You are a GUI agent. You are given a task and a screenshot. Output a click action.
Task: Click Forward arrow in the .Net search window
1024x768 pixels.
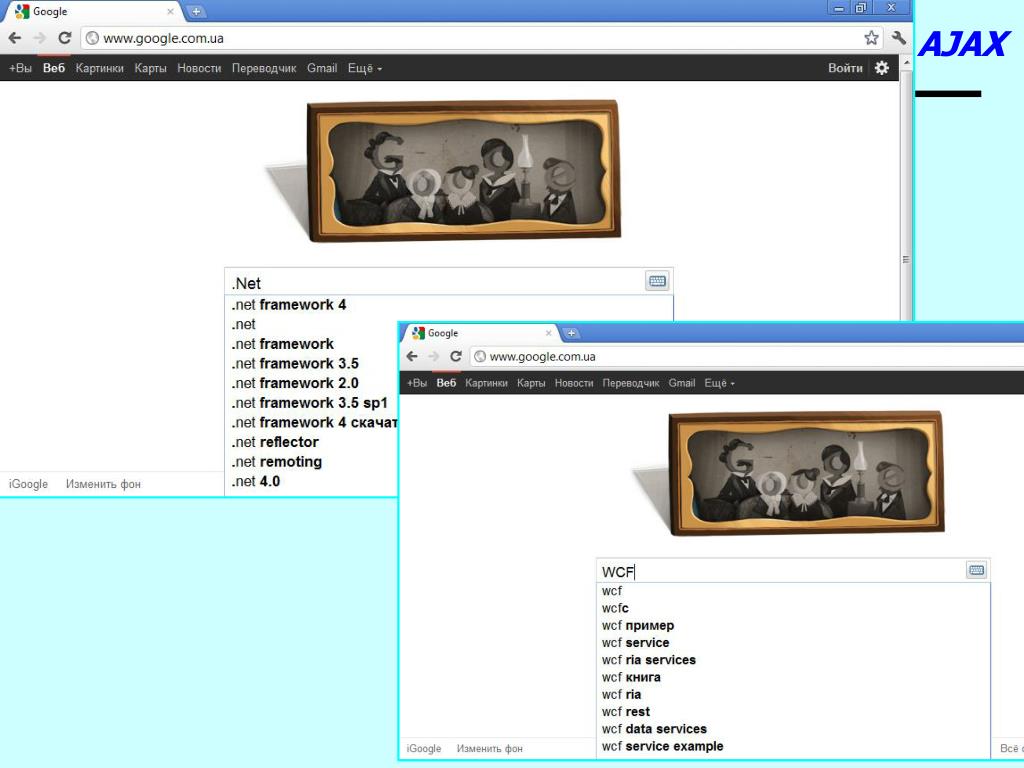(x=39, y=38)
